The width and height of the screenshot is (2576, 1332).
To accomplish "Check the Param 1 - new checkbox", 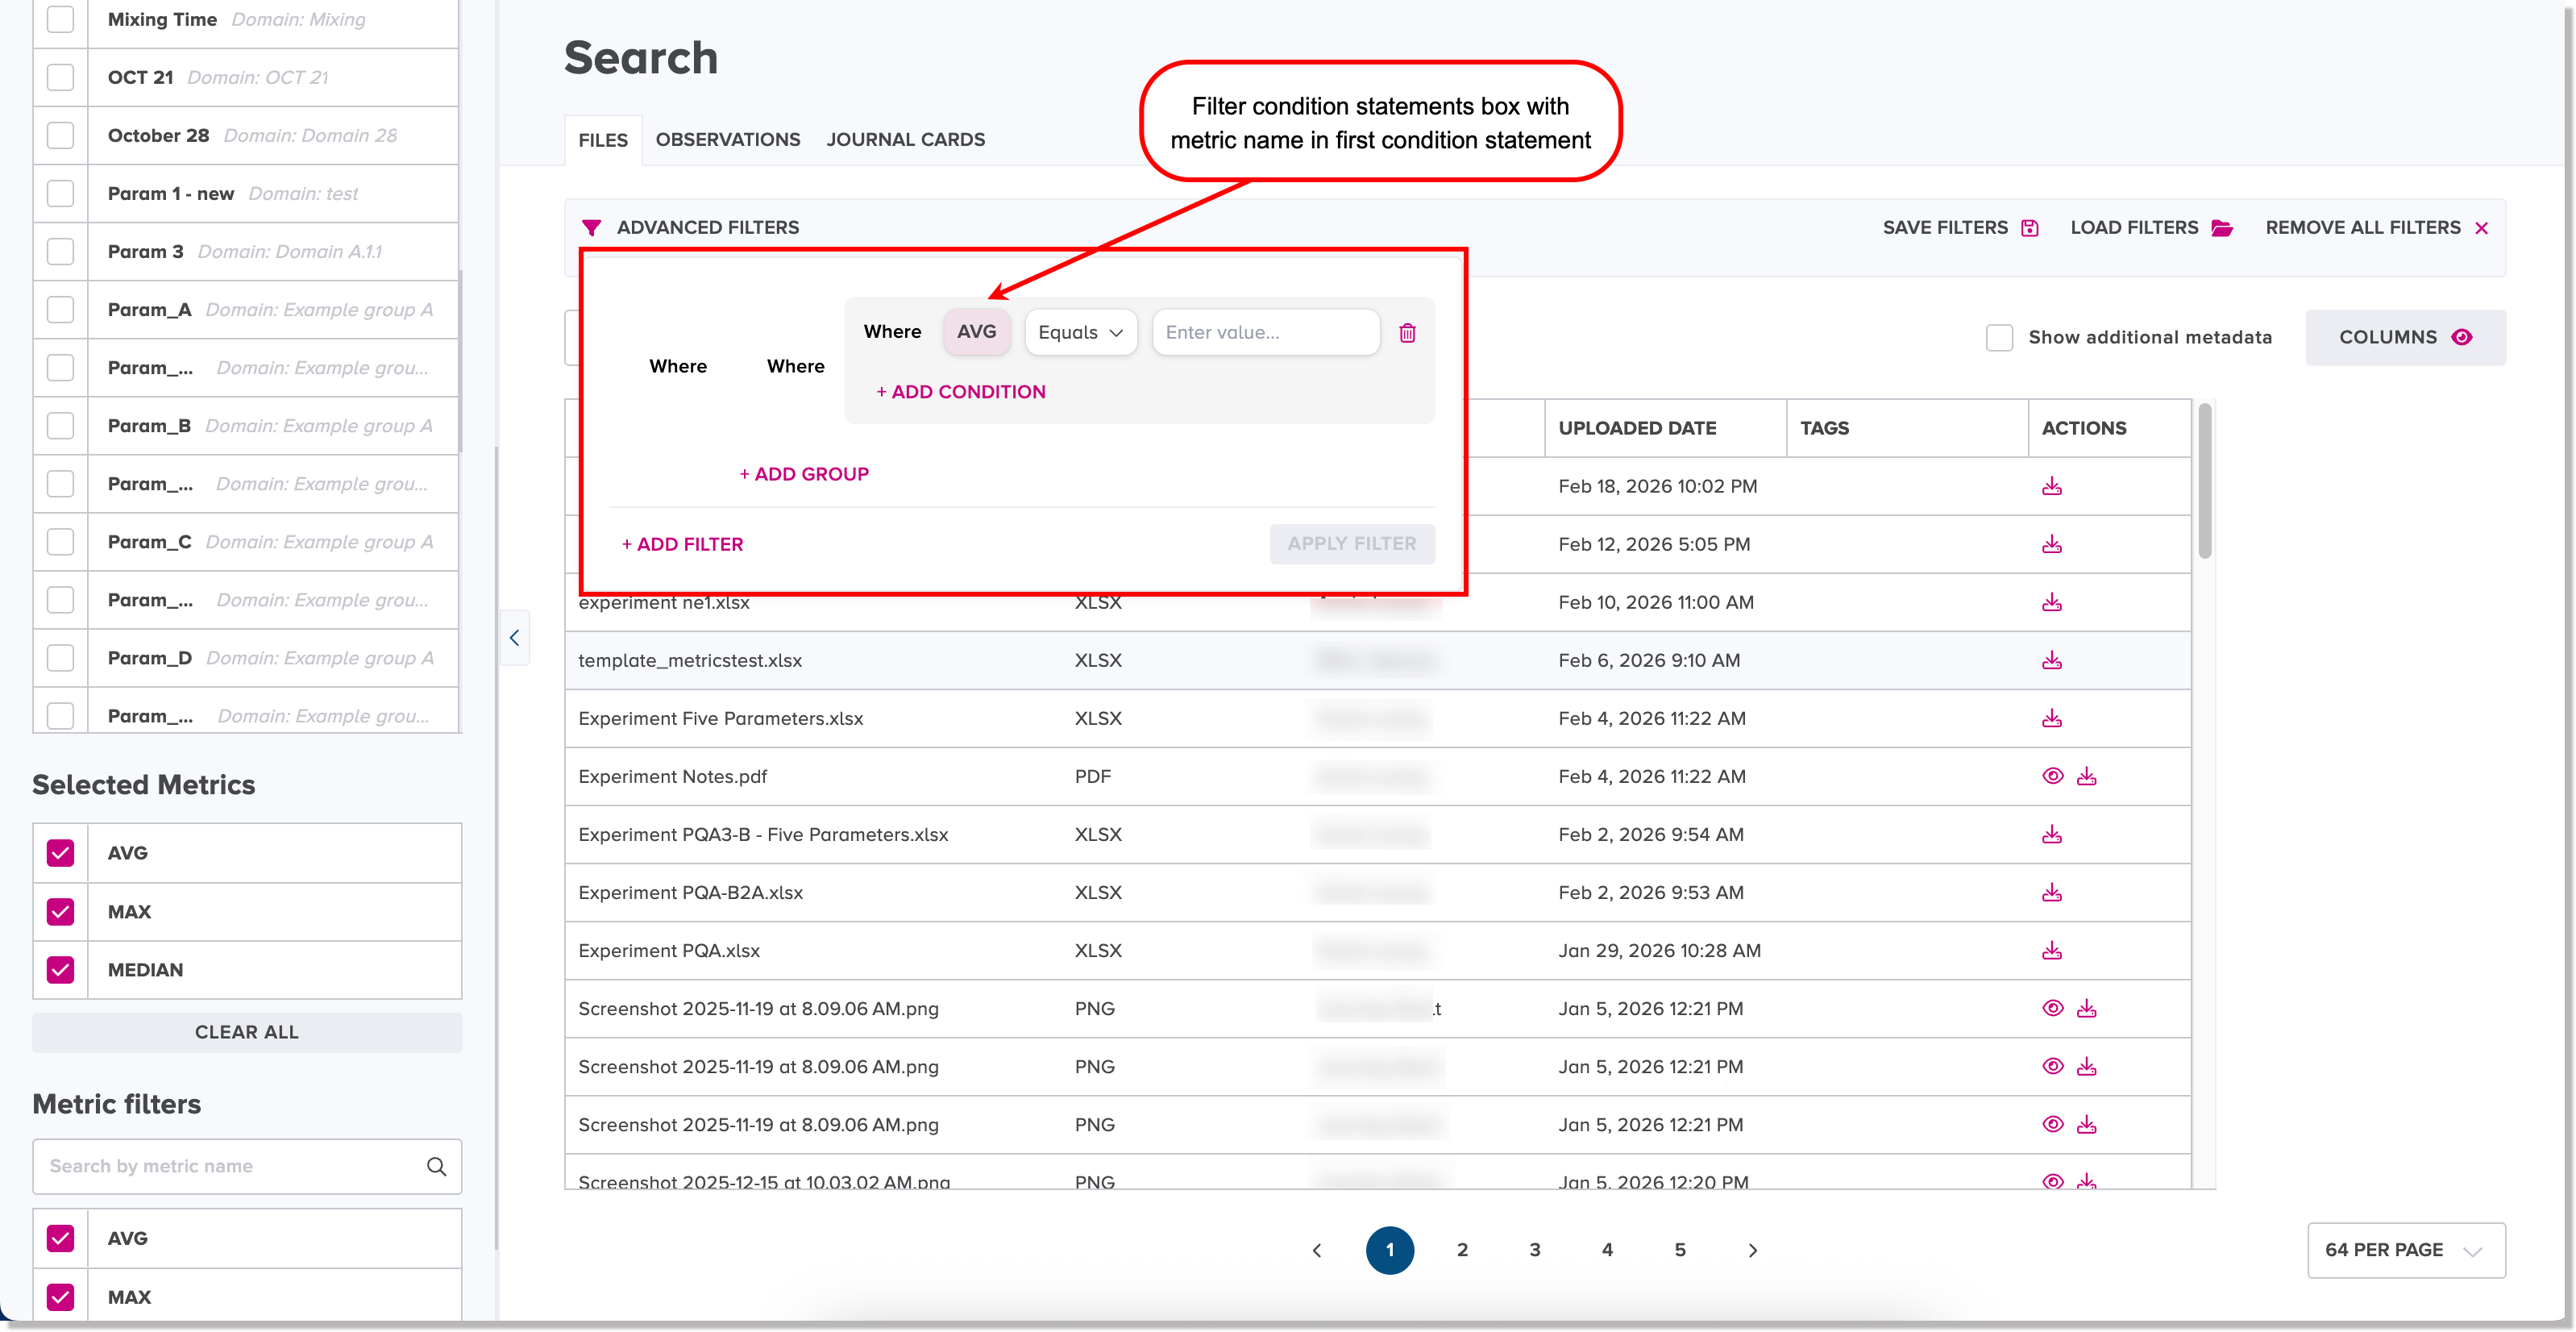I will point(61,193).
